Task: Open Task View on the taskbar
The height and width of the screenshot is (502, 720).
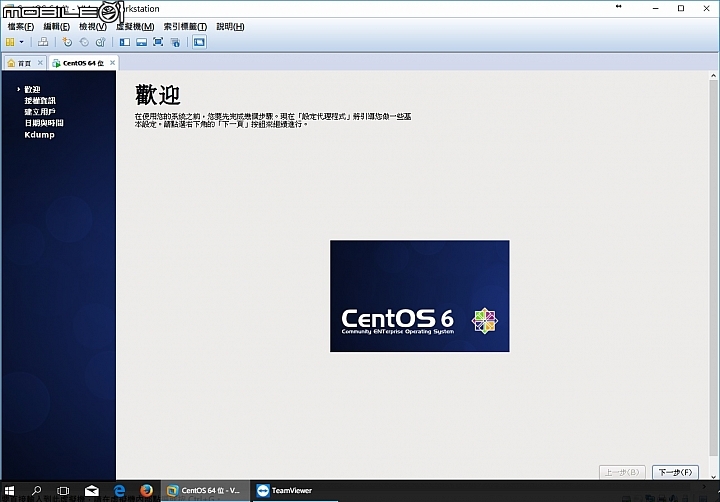Action: click(63, 491)
